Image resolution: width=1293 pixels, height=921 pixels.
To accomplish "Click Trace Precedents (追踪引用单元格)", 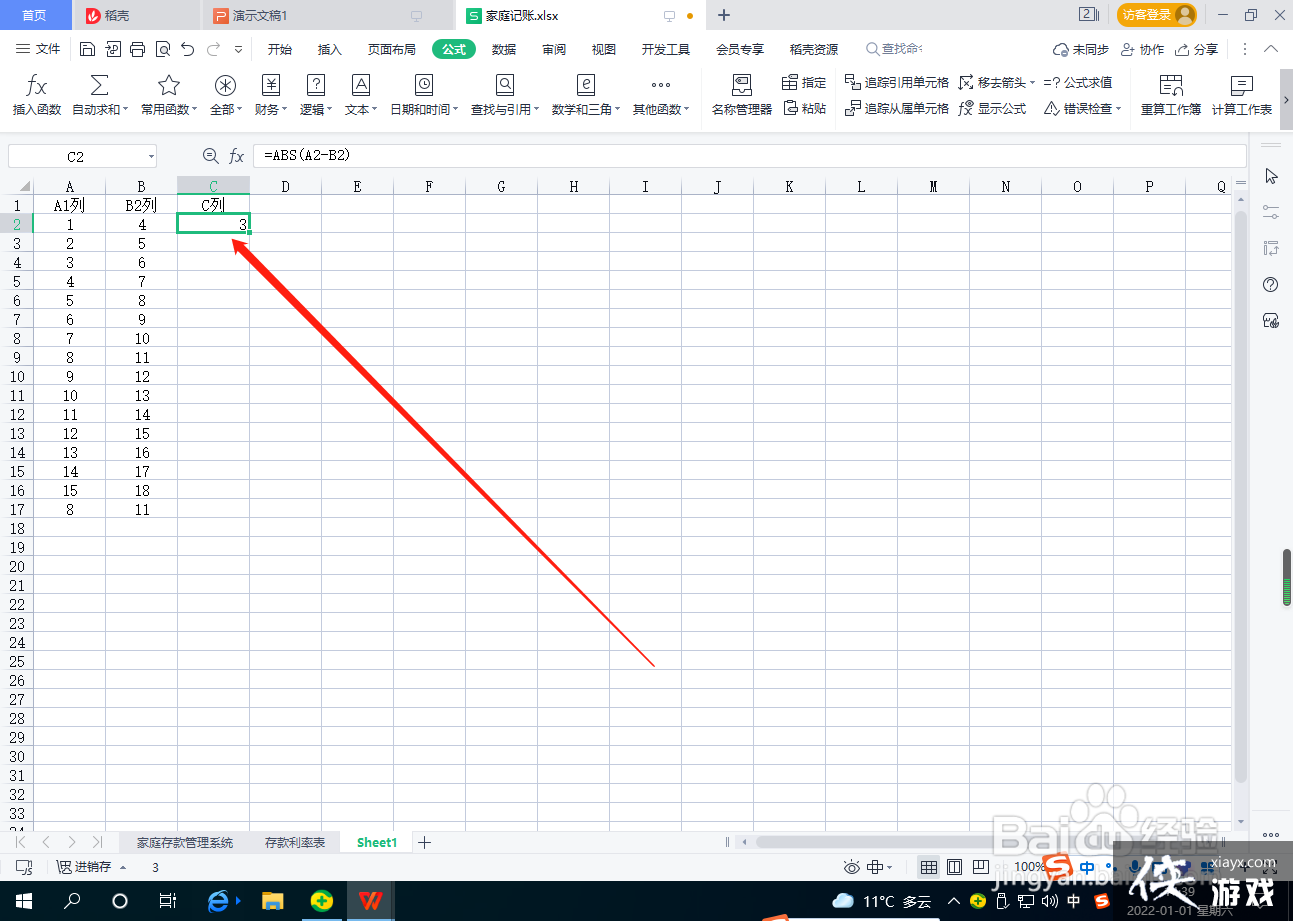I will click(x=897, y=82).
